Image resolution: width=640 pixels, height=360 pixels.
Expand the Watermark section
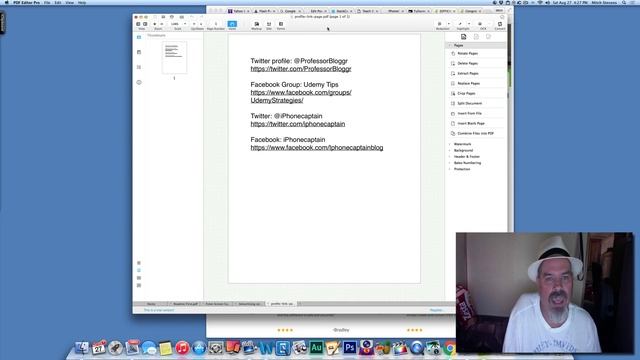click(x=450, y=144)
